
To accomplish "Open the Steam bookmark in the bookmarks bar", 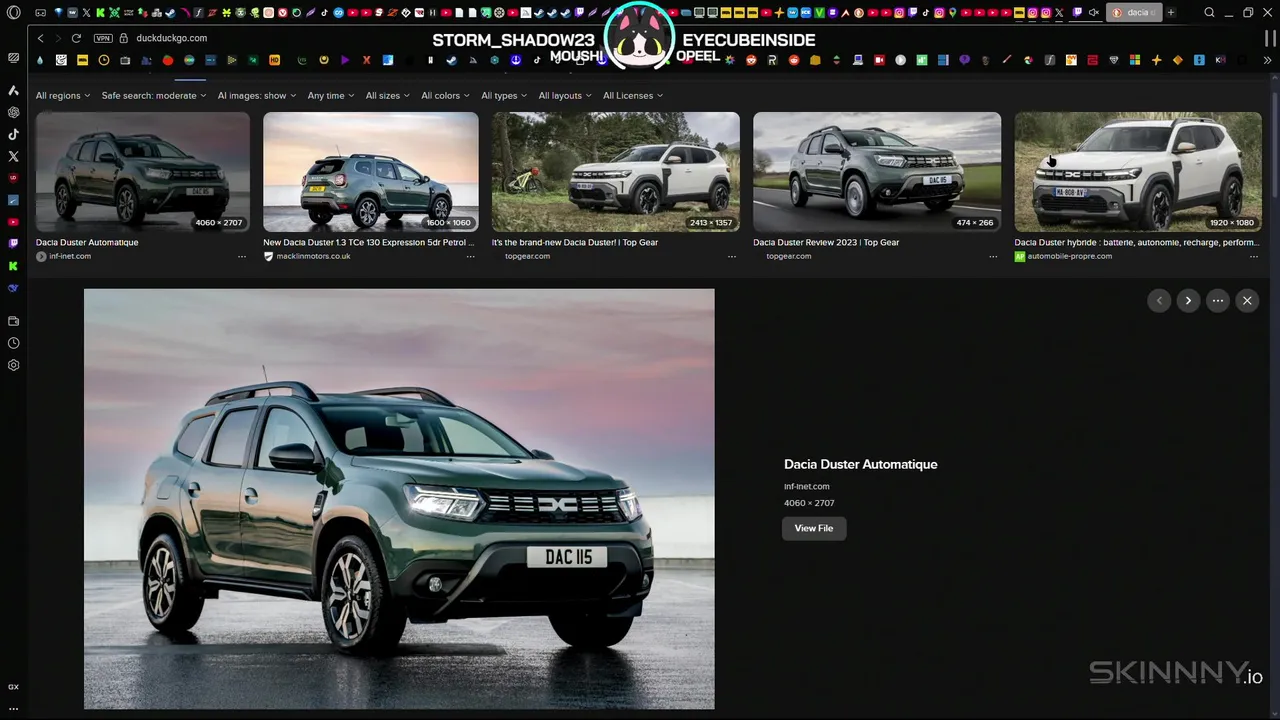I will [x=451, y=60].
